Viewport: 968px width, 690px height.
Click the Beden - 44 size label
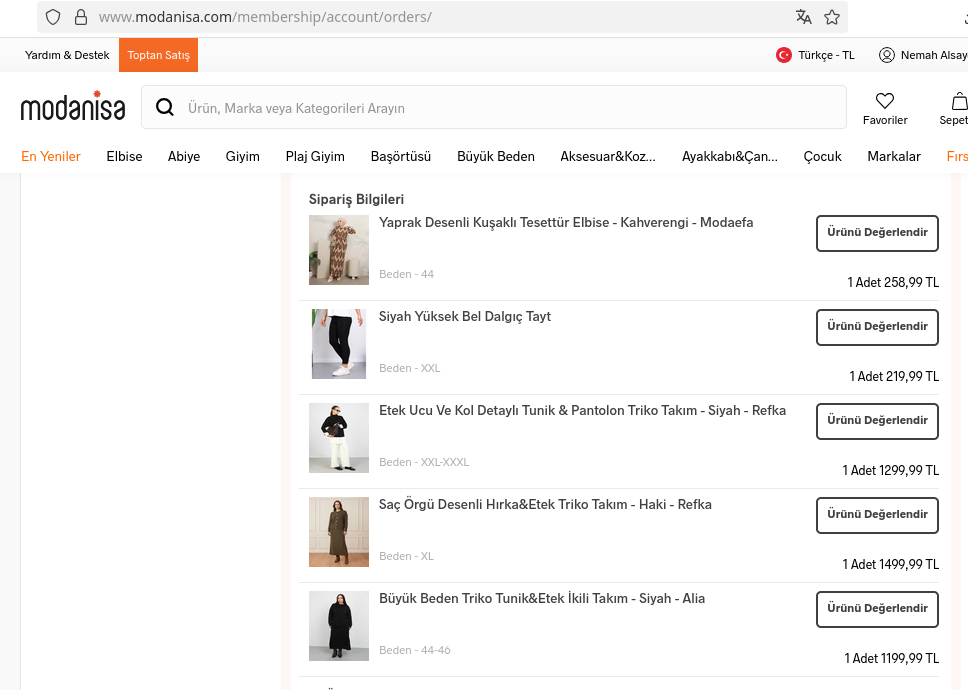[x=406, y=274]
